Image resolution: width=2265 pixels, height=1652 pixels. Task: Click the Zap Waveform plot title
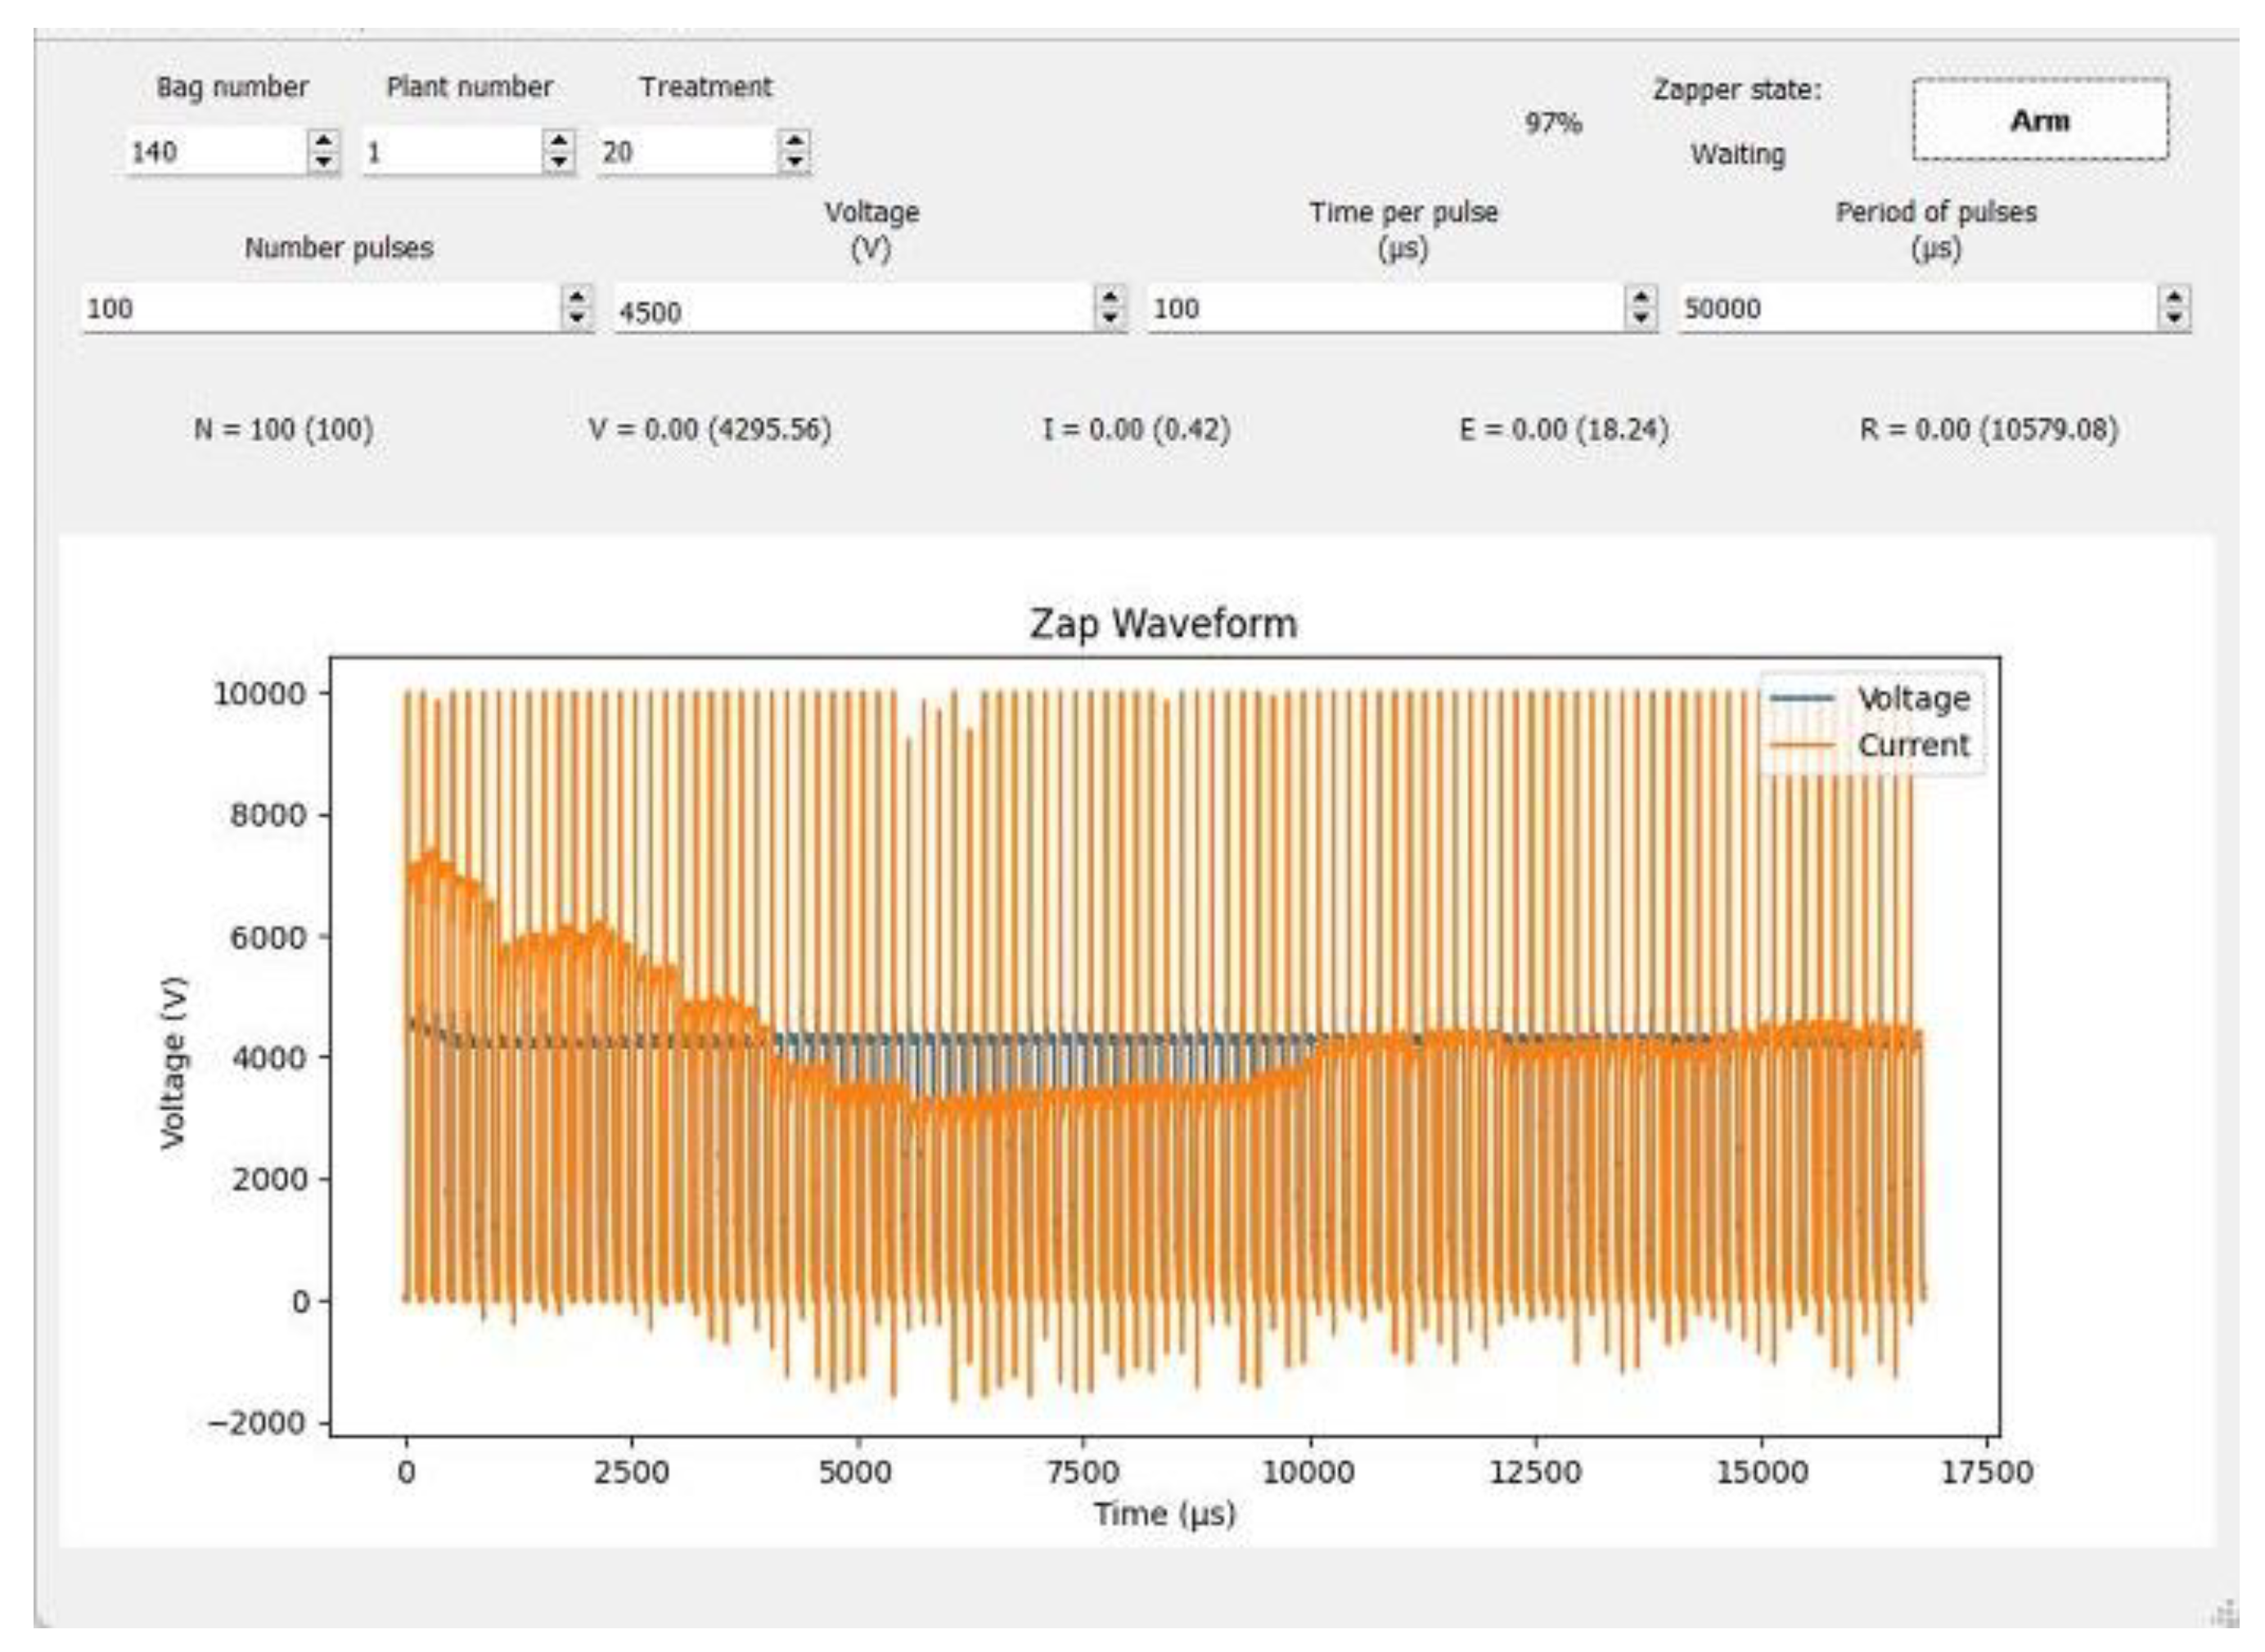click(1163, 624)
